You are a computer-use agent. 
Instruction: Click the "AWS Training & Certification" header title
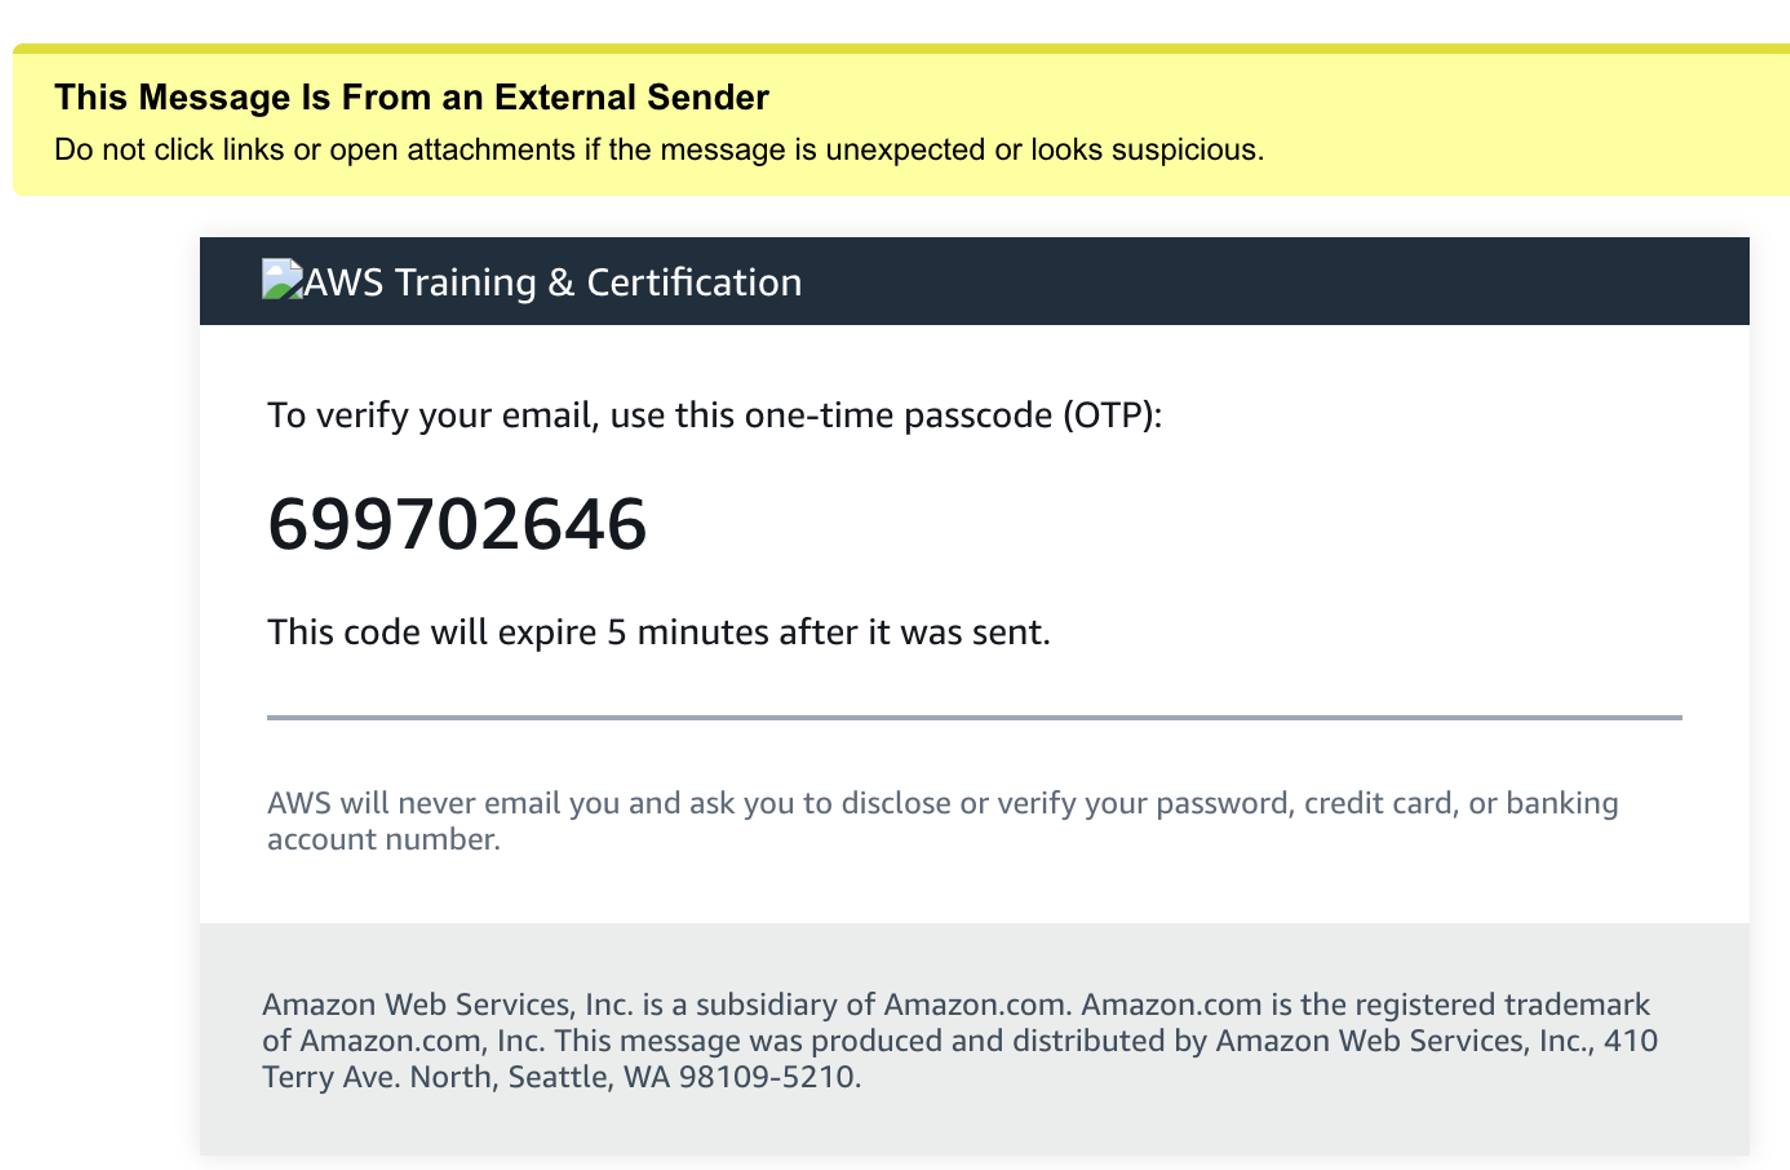pos(552,283)
